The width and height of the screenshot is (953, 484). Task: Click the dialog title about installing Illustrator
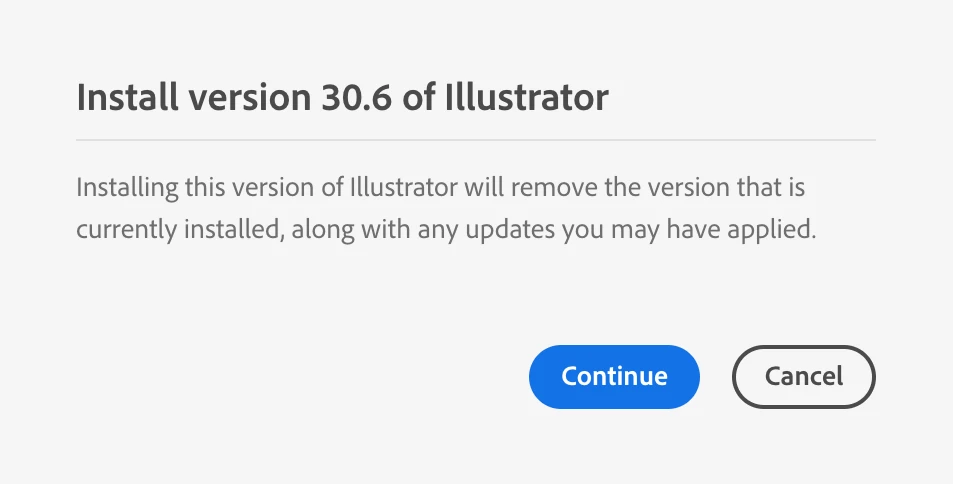click(342, 97)
